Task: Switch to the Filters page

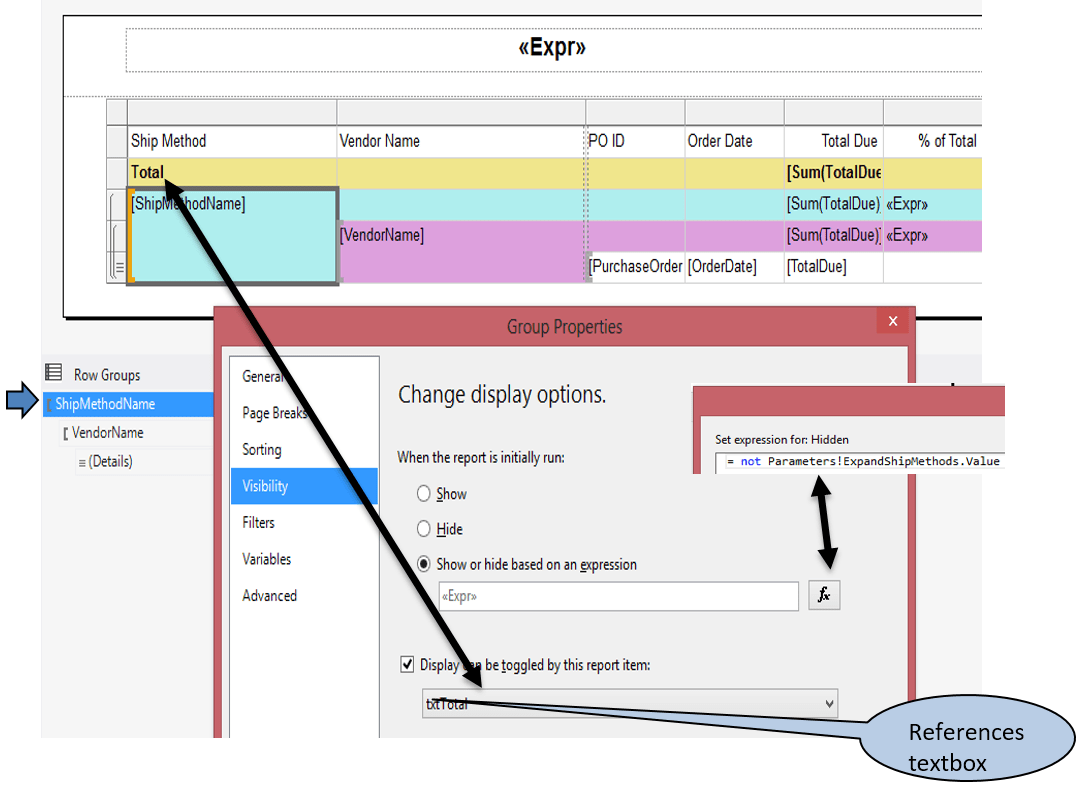Action: point(257,522)
